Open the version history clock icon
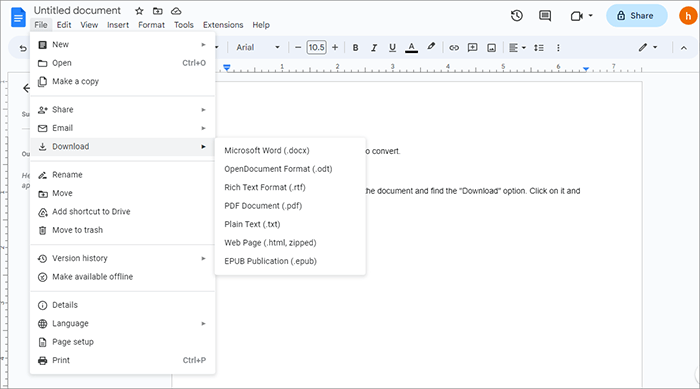The image size is (700, 389). [517, 16]
